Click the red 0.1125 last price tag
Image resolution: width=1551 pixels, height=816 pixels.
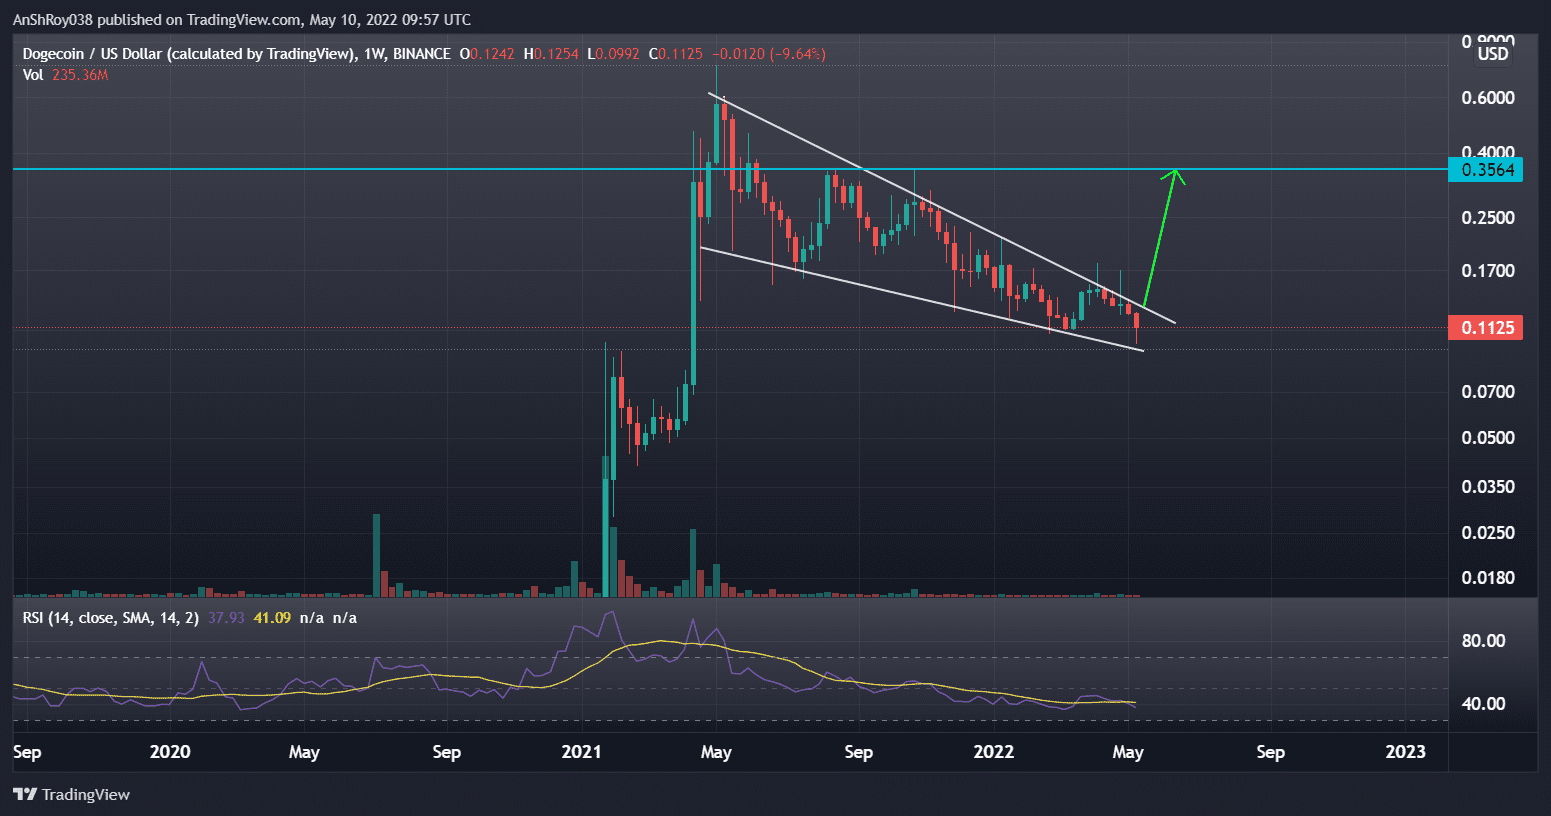(x=1485, y=327)
